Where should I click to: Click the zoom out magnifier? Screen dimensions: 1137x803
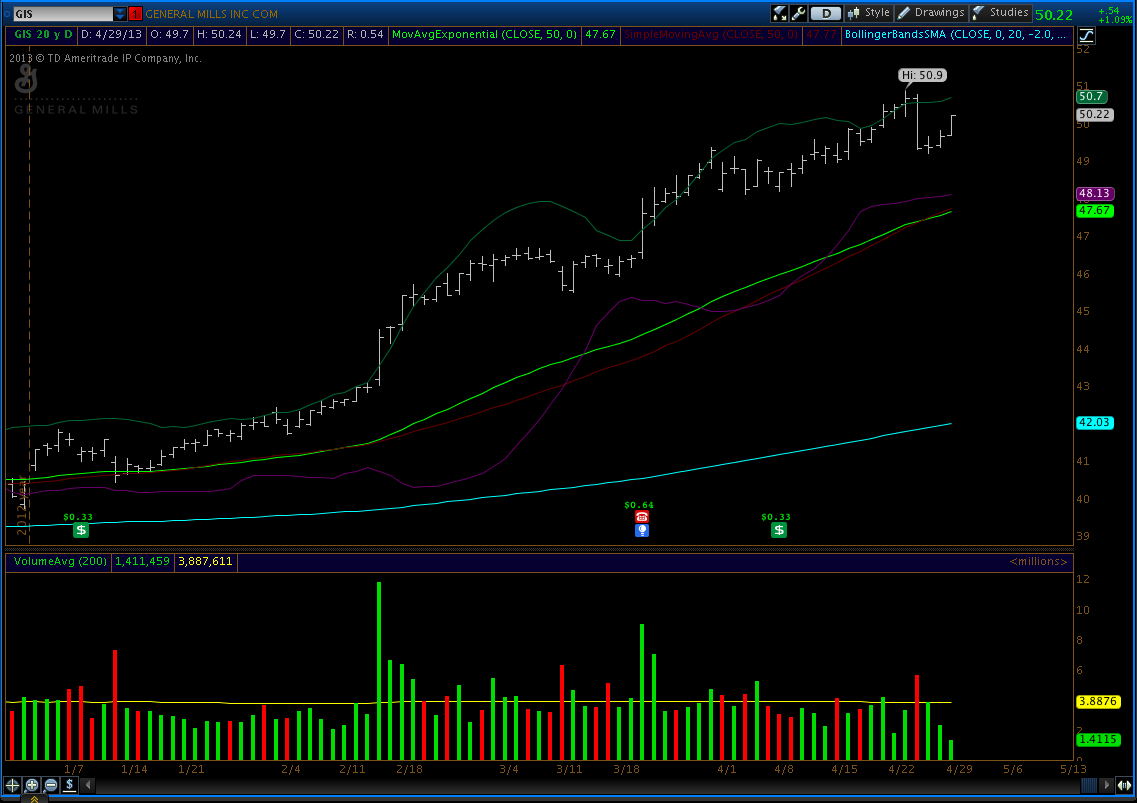point(51,785)
